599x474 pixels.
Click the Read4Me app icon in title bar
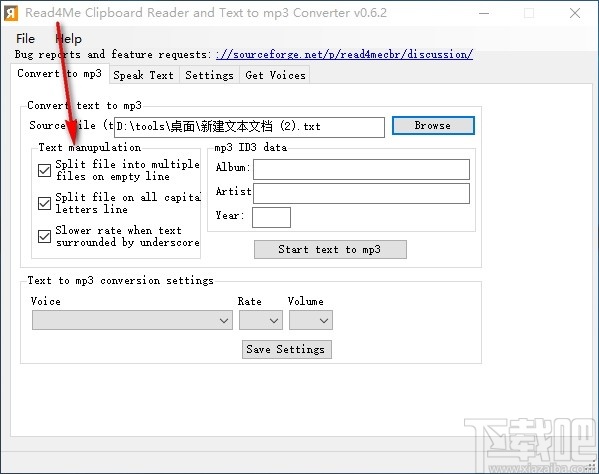click(11, 13)
